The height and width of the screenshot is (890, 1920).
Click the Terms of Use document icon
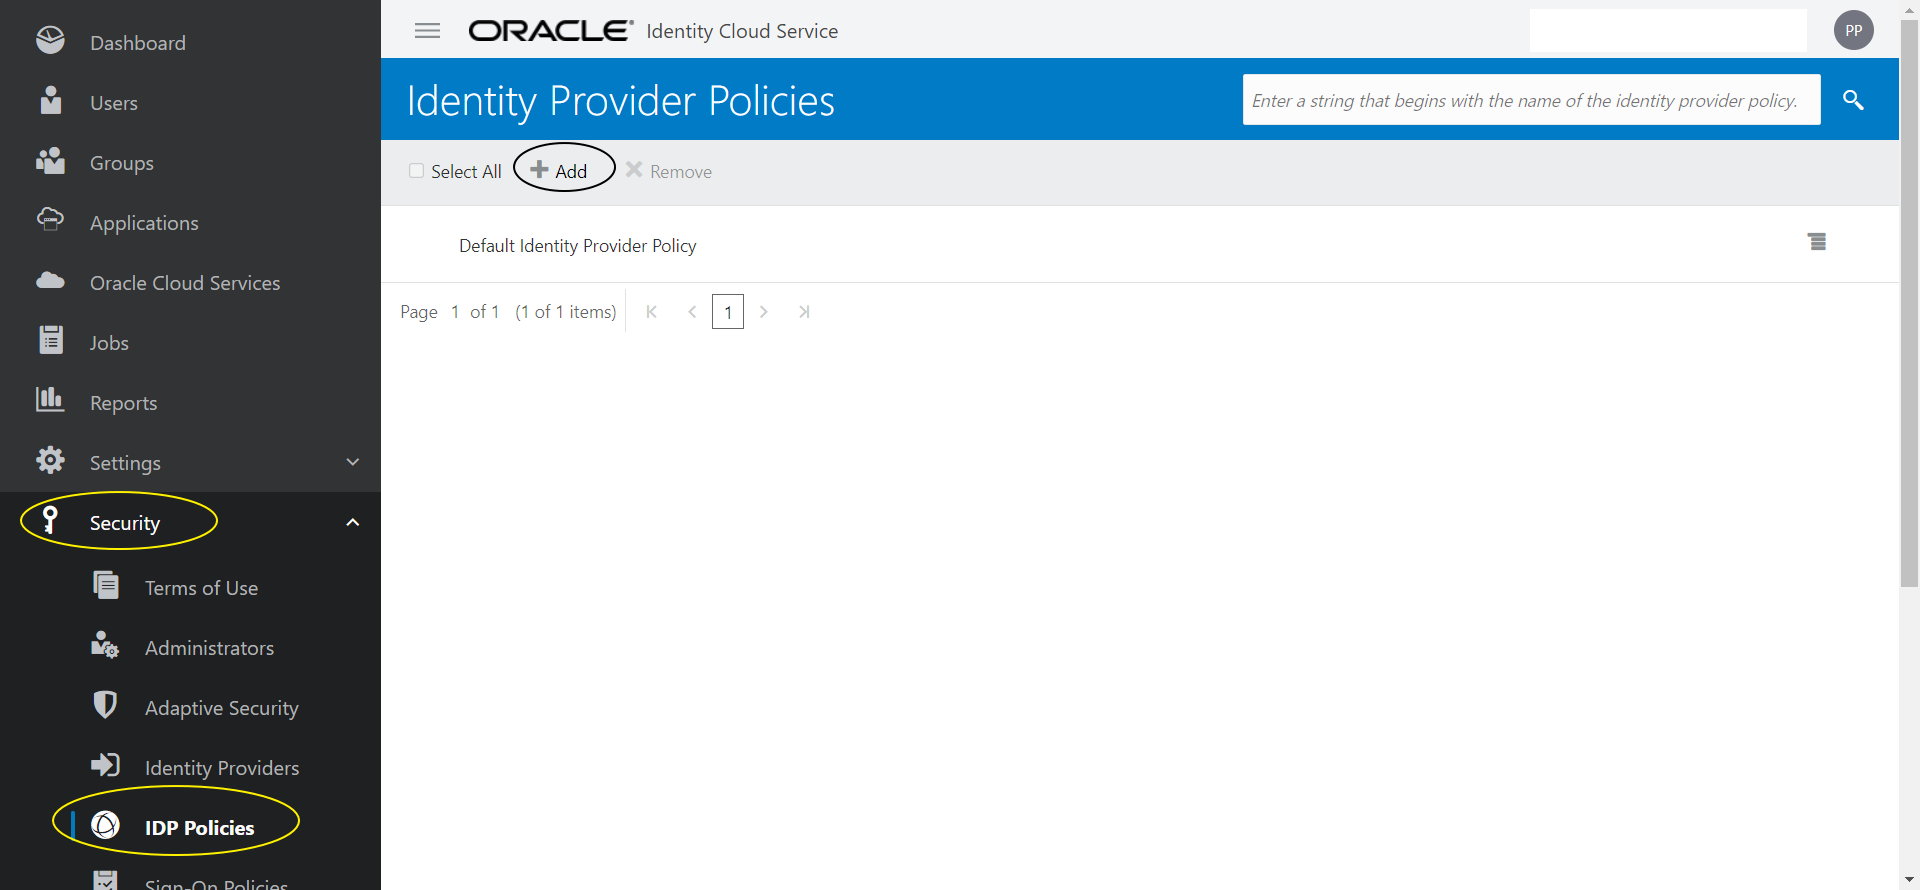[106, 585]
